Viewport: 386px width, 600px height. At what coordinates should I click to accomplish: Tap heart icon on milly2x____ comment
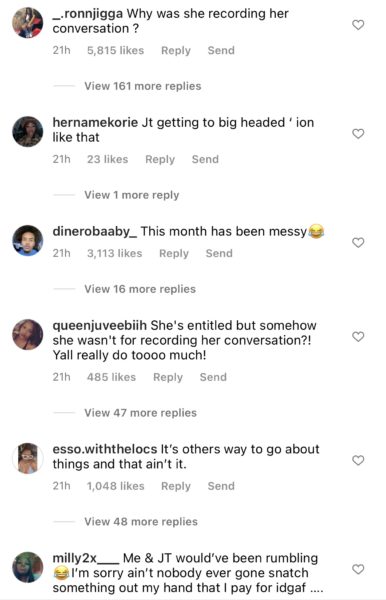click(358, 569)
